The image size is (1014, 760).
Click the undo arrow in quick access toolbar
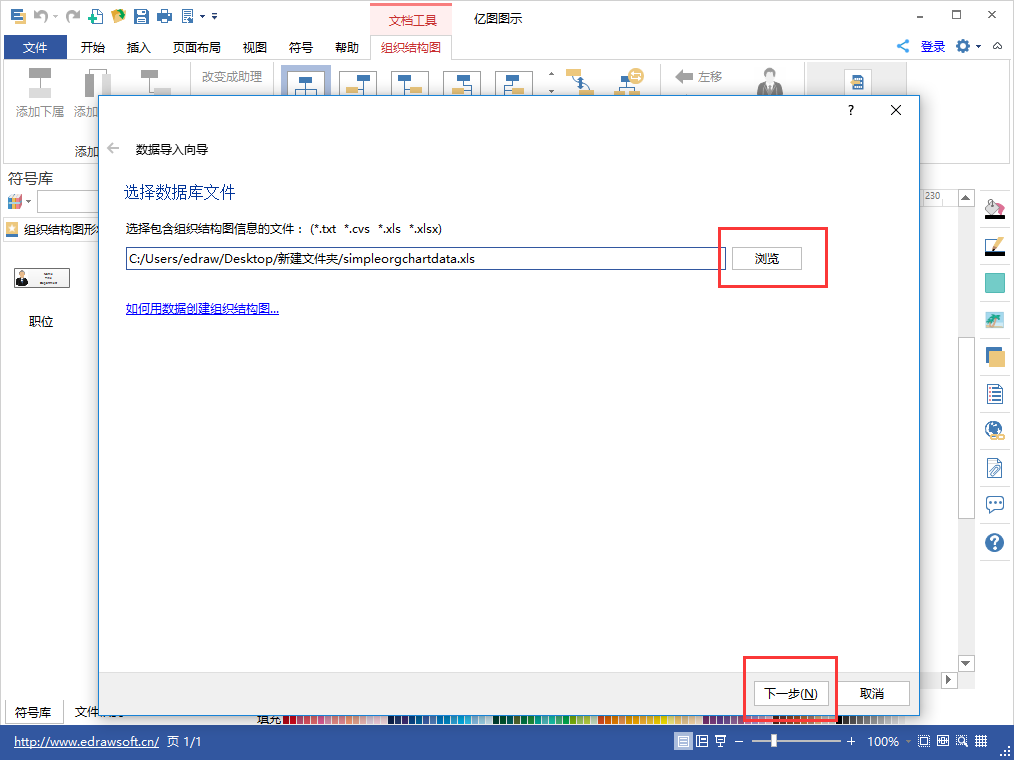coord(39,16)
